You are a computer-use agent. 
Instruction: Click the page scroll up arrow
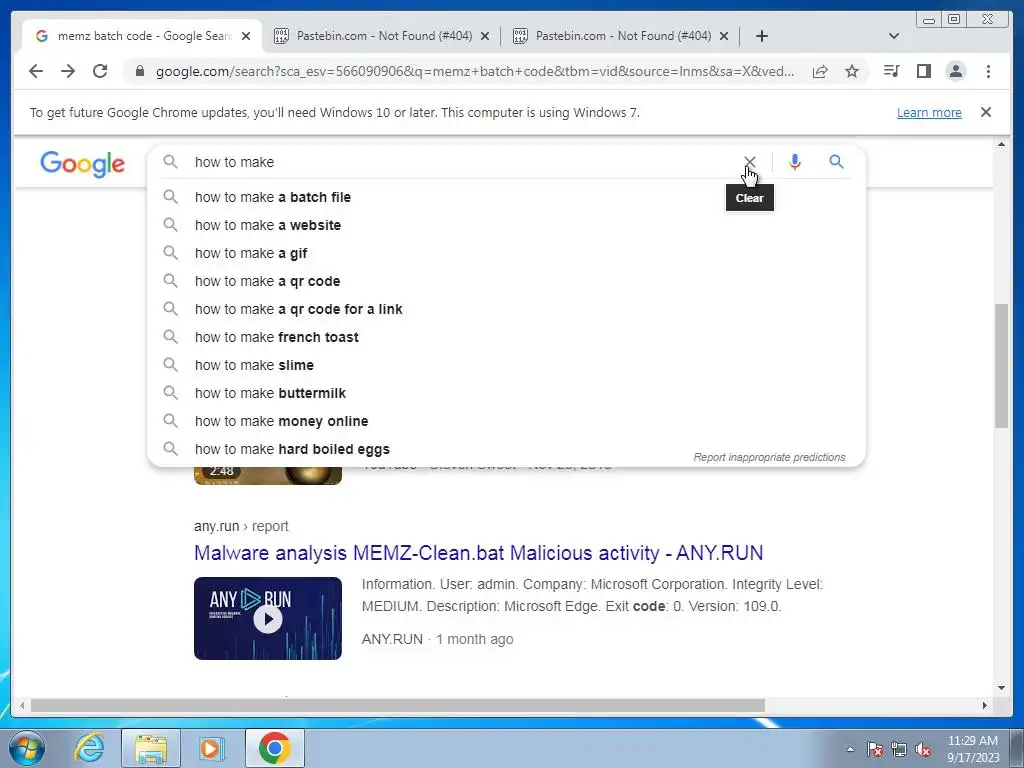[x=1001, y=144]
